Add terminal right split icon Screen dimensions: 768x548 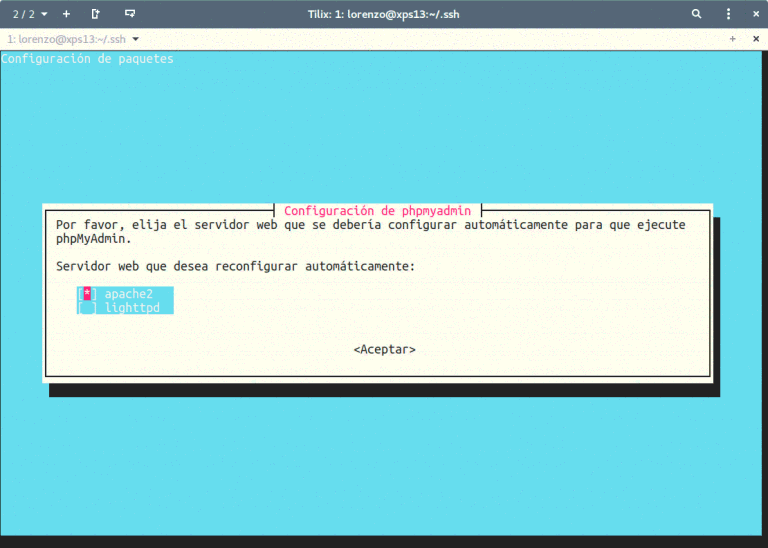pos(96,14)
